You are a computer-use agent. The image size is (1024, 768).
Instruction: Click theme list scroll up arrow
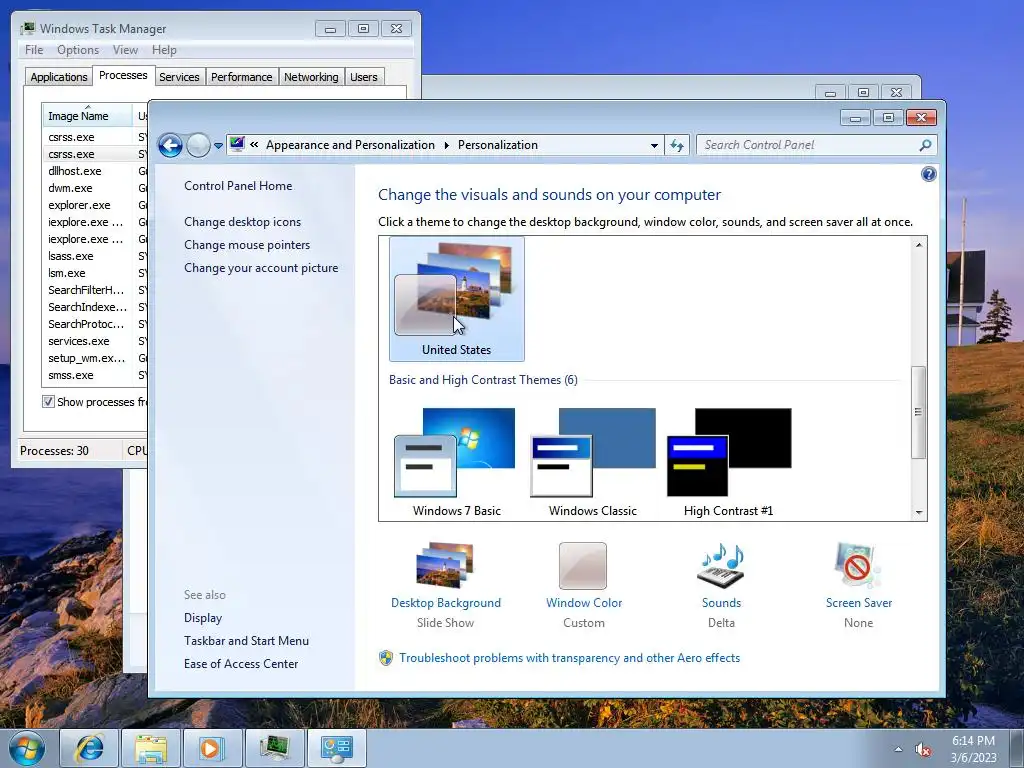pyautogui.click(x=919, y=245)
